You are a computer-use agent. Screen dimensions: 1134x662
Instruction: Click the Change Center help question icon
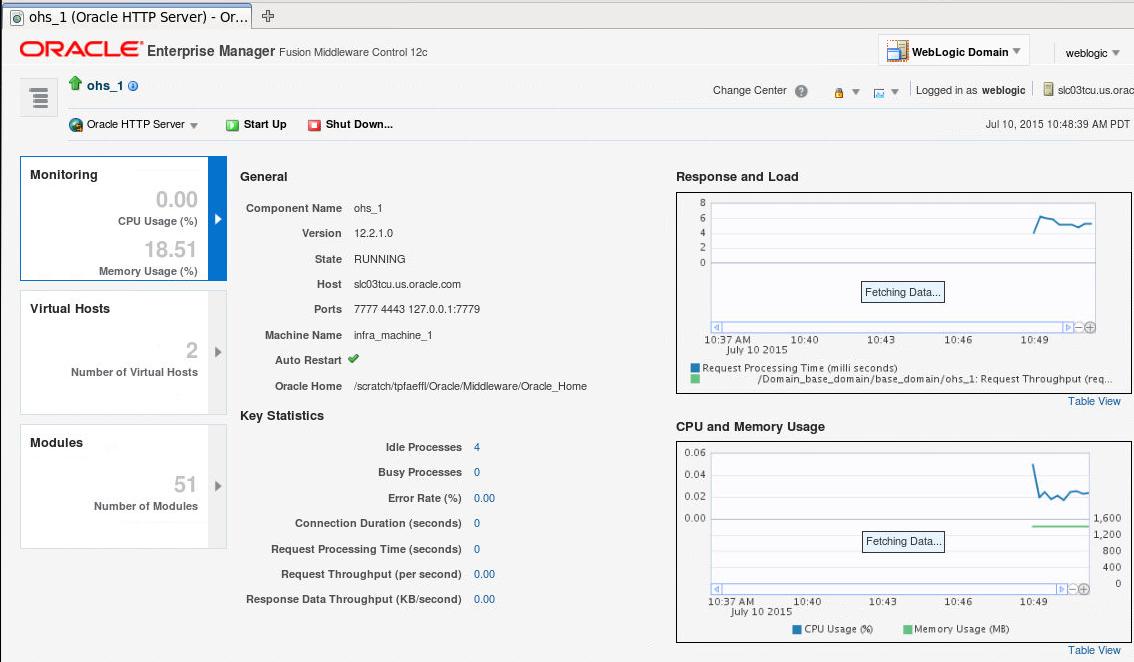[x=801, y=91]
